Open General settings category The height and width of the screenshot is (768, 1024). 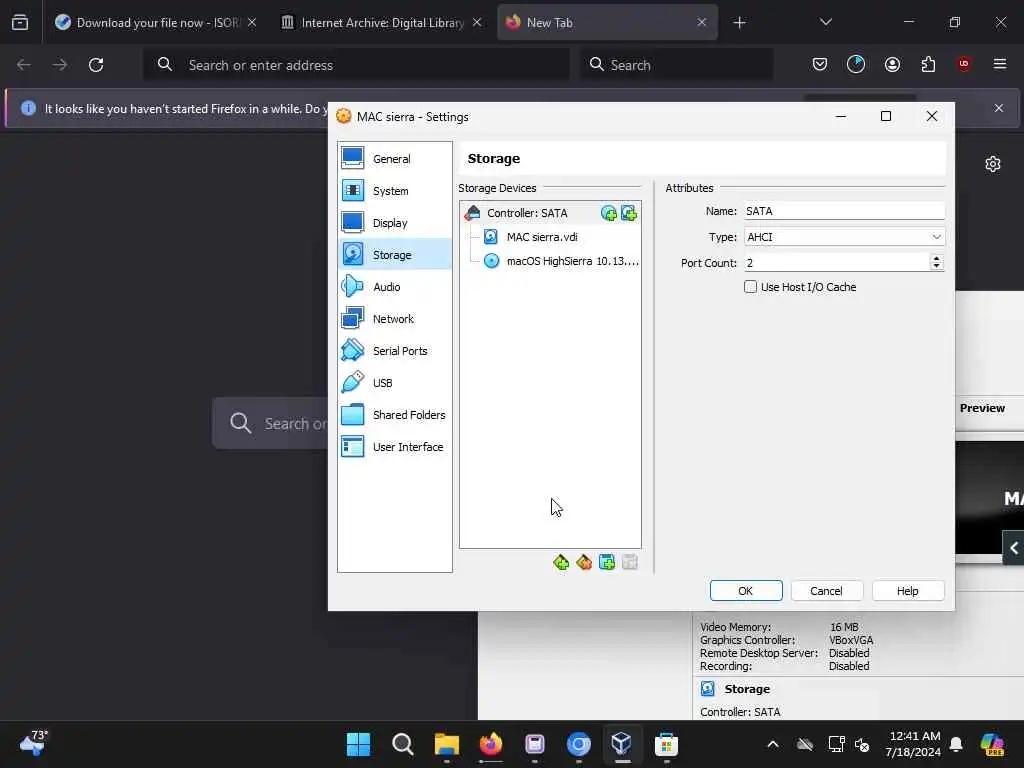tap(394, 159)
